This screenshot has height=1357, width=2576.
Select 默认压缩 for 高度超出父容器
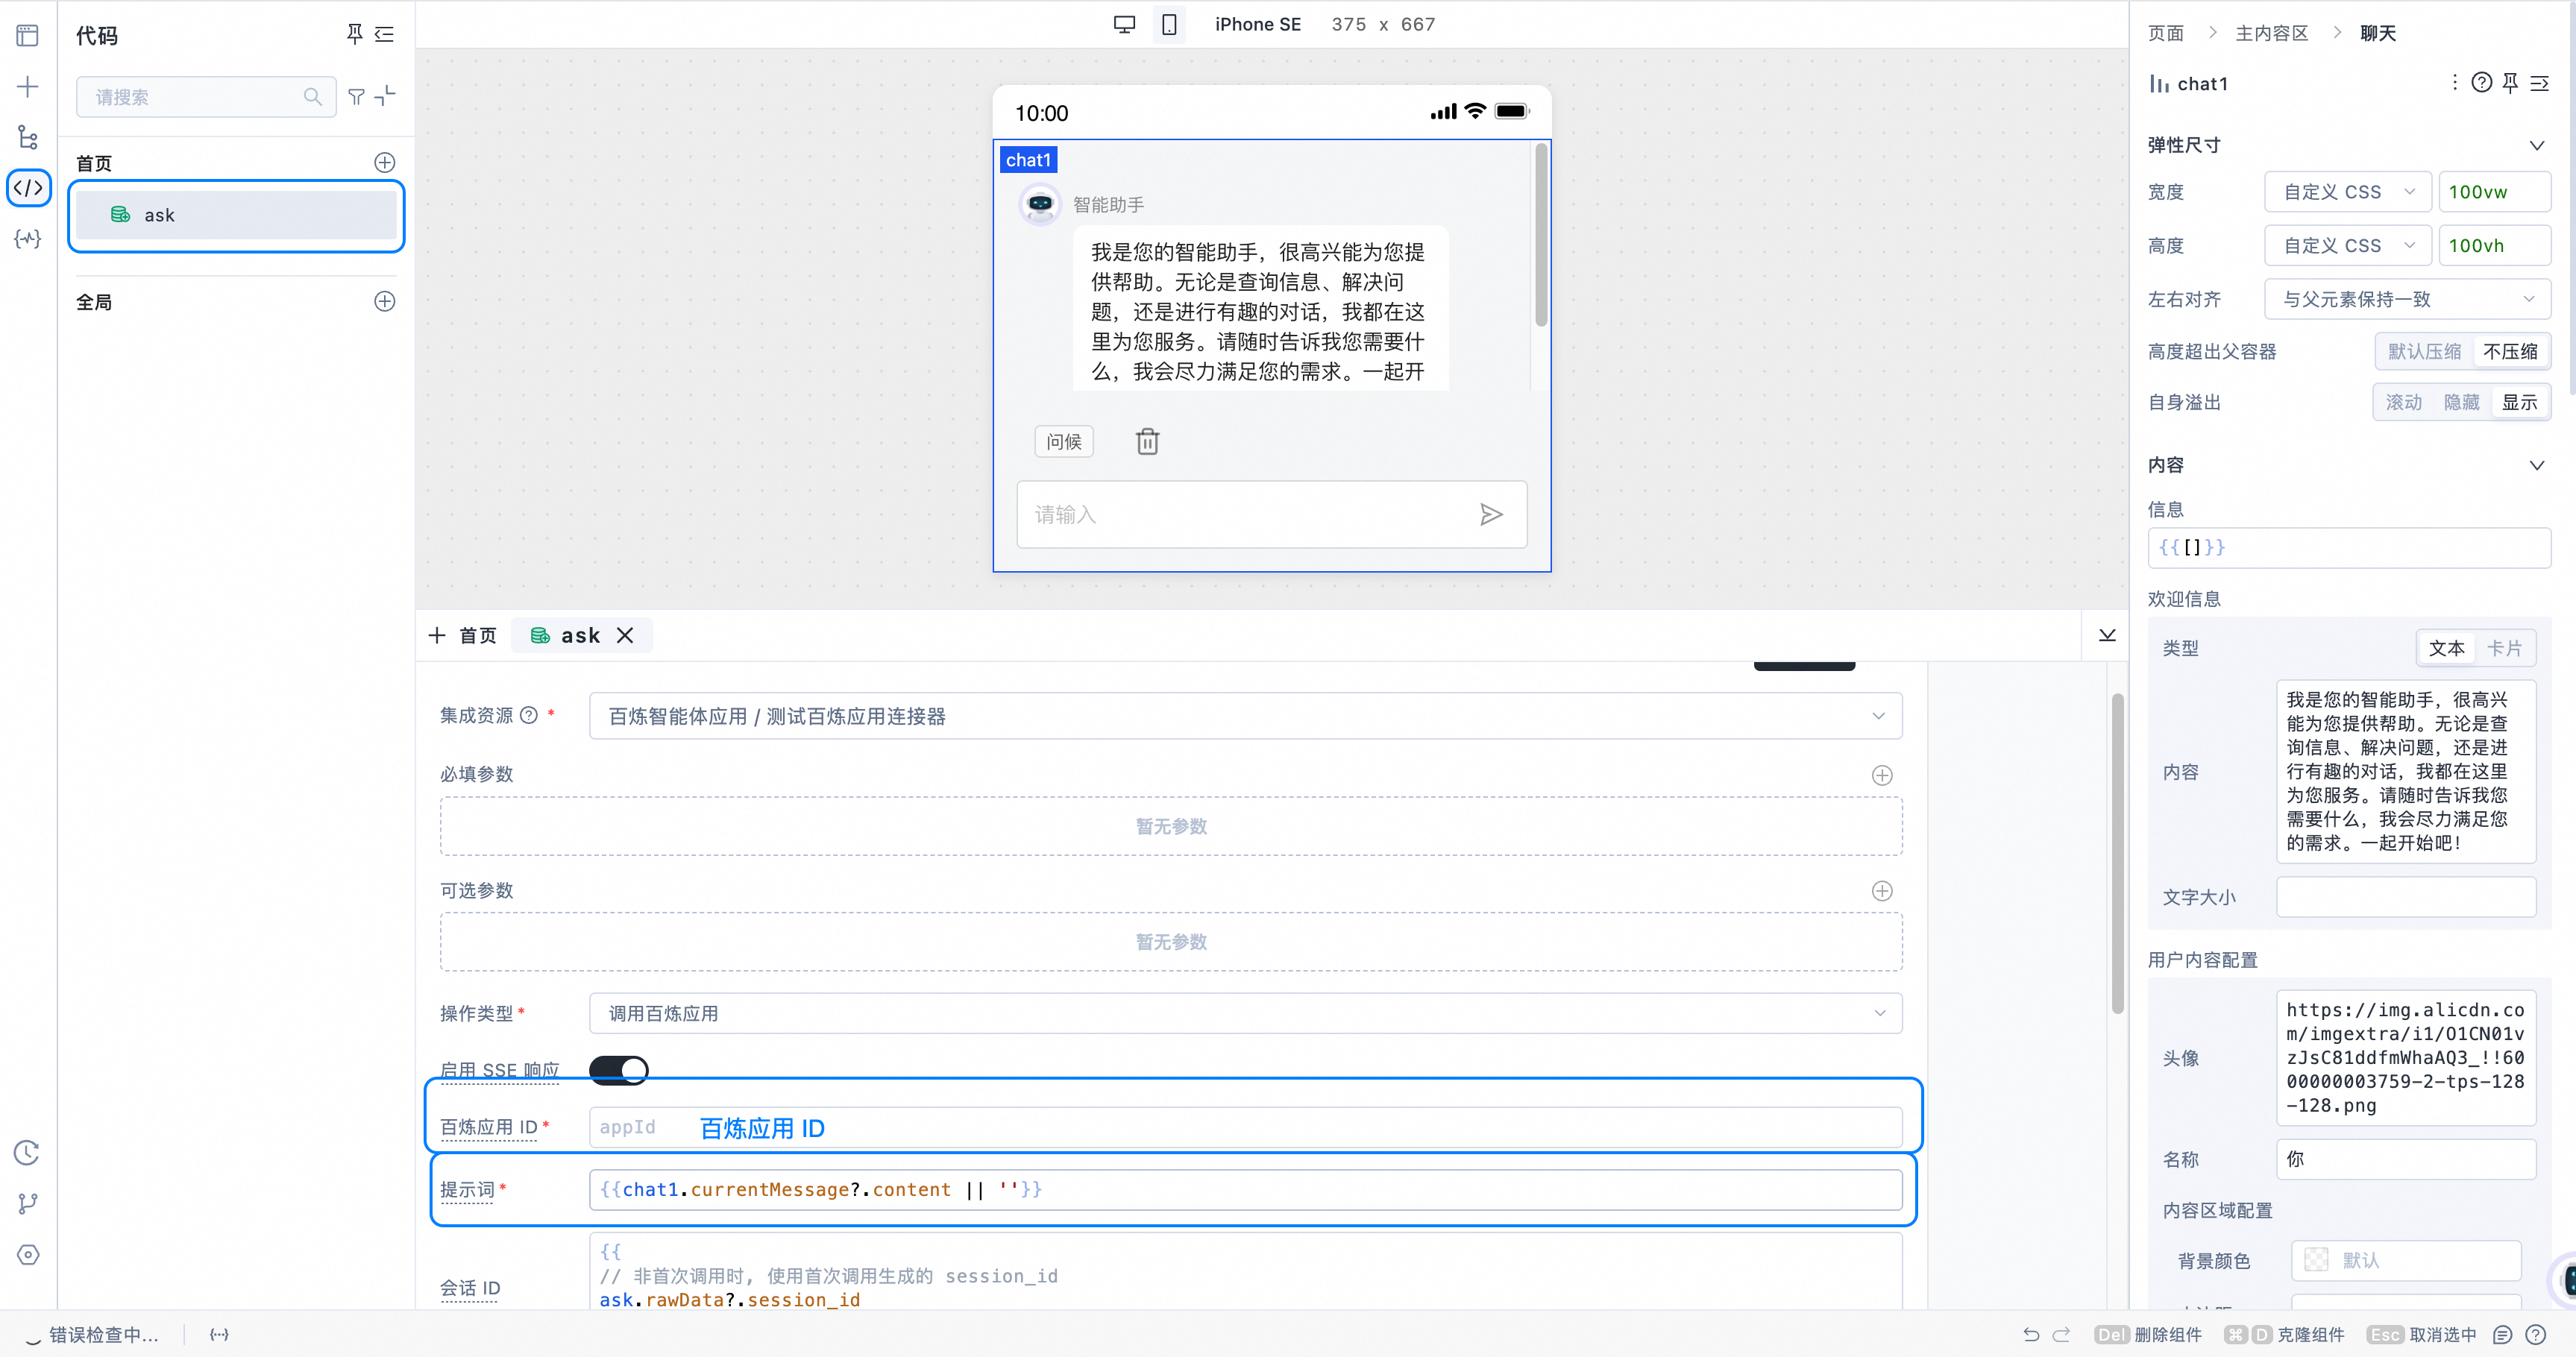(x=2424, y=351)
